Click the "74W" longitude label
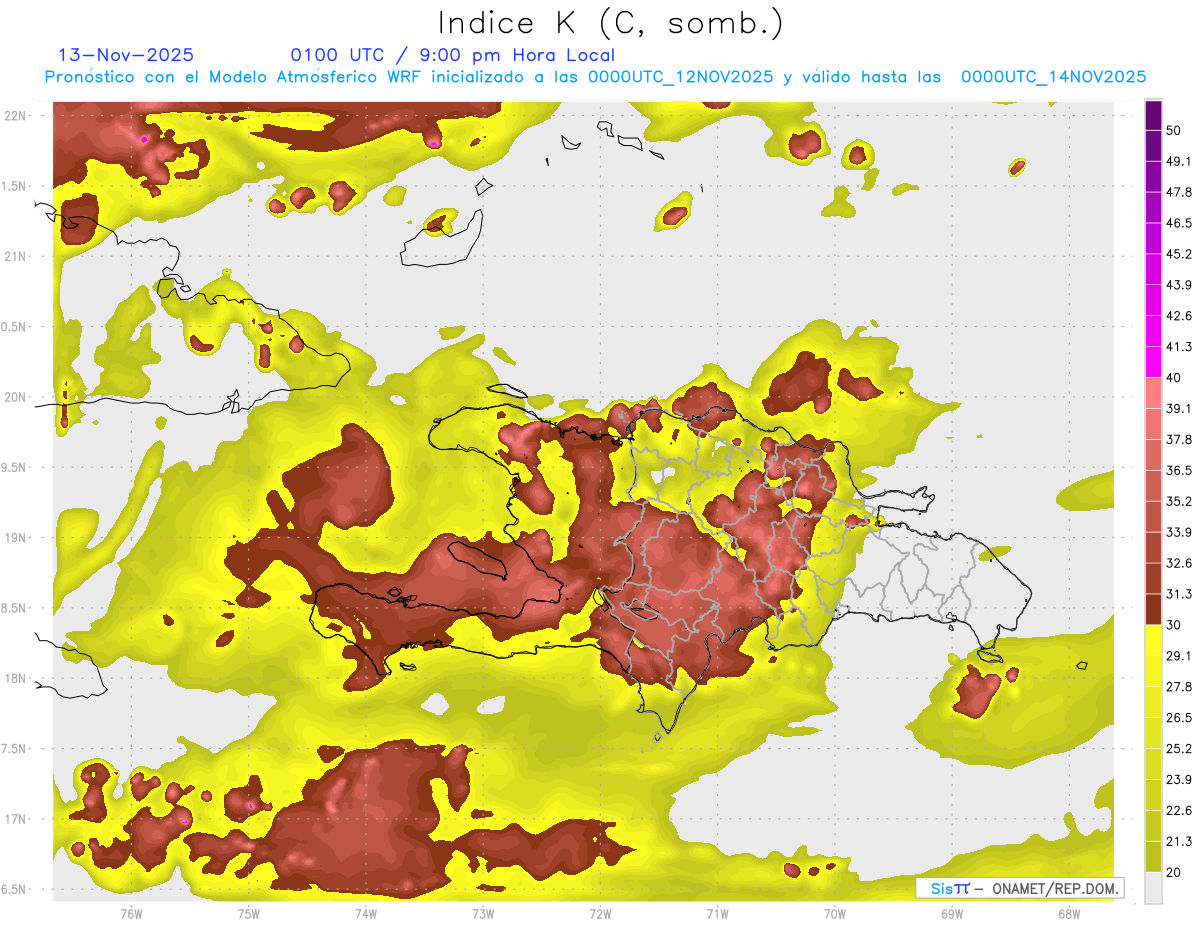Screen dimensions: 1200x927 click(366, 914)
